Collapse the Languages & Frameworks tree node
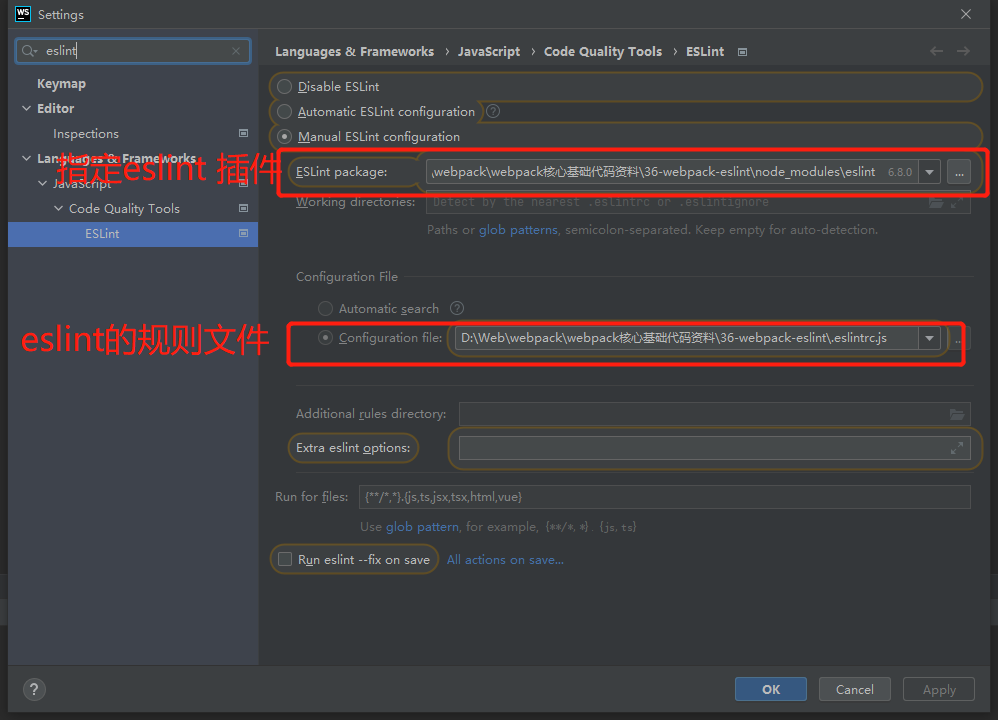 pyautogui.click(x=27, y=158)
